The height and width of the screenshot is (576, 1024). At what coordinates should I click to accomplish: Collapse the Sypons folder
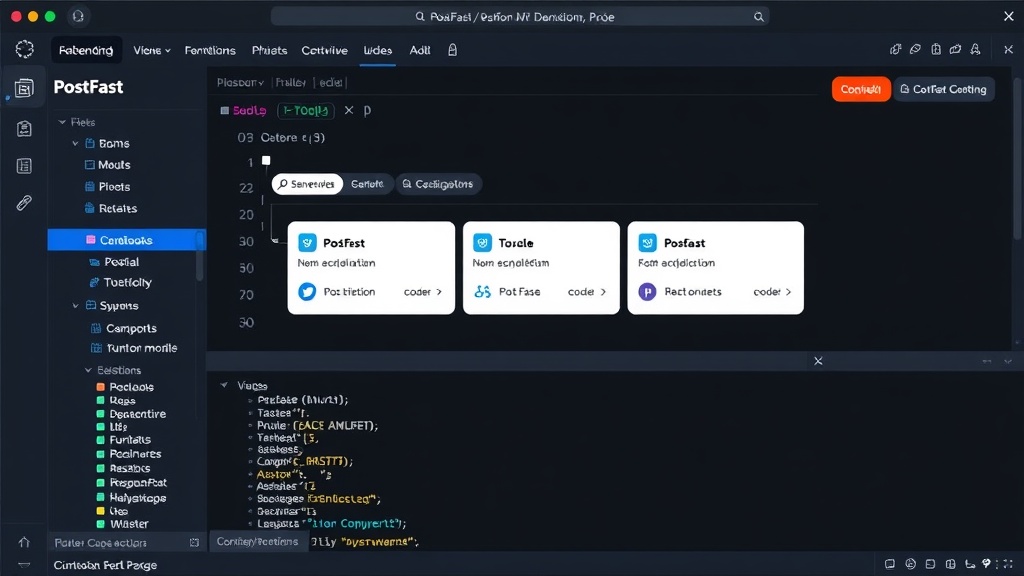75,306
